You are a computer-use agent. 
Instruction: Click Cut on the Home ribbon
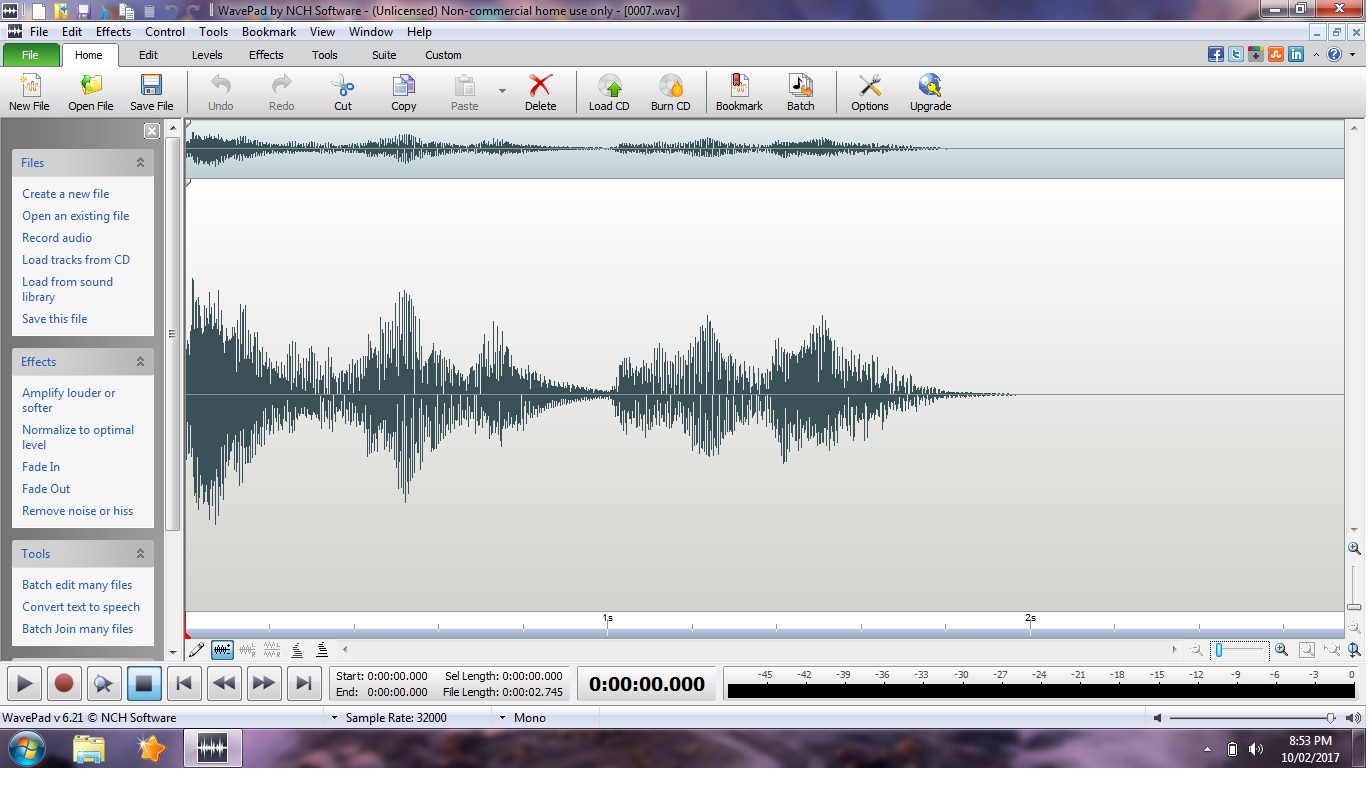pyautogui.click(x=342, y=90)
